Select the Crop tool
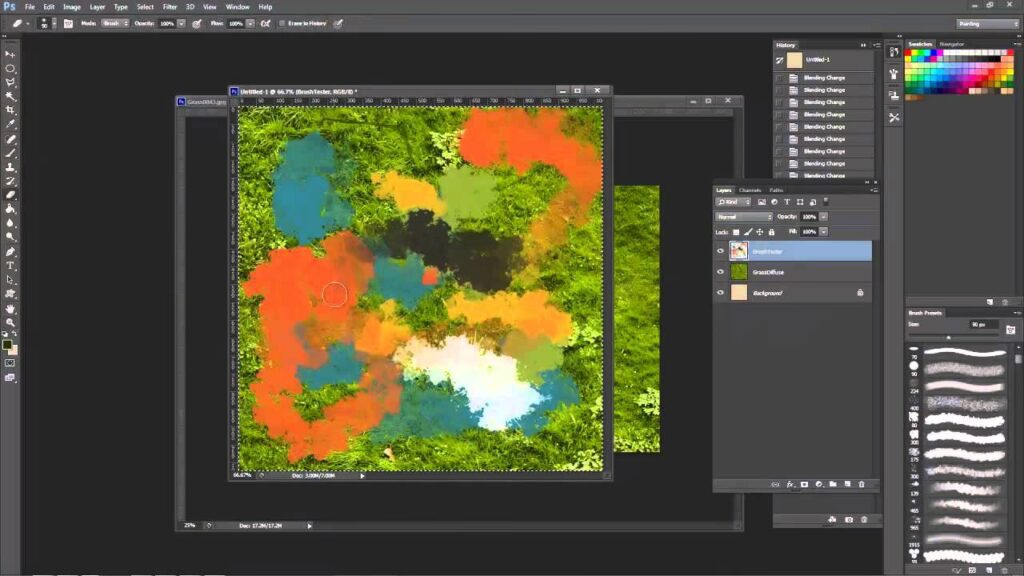 tap(10, 110)
